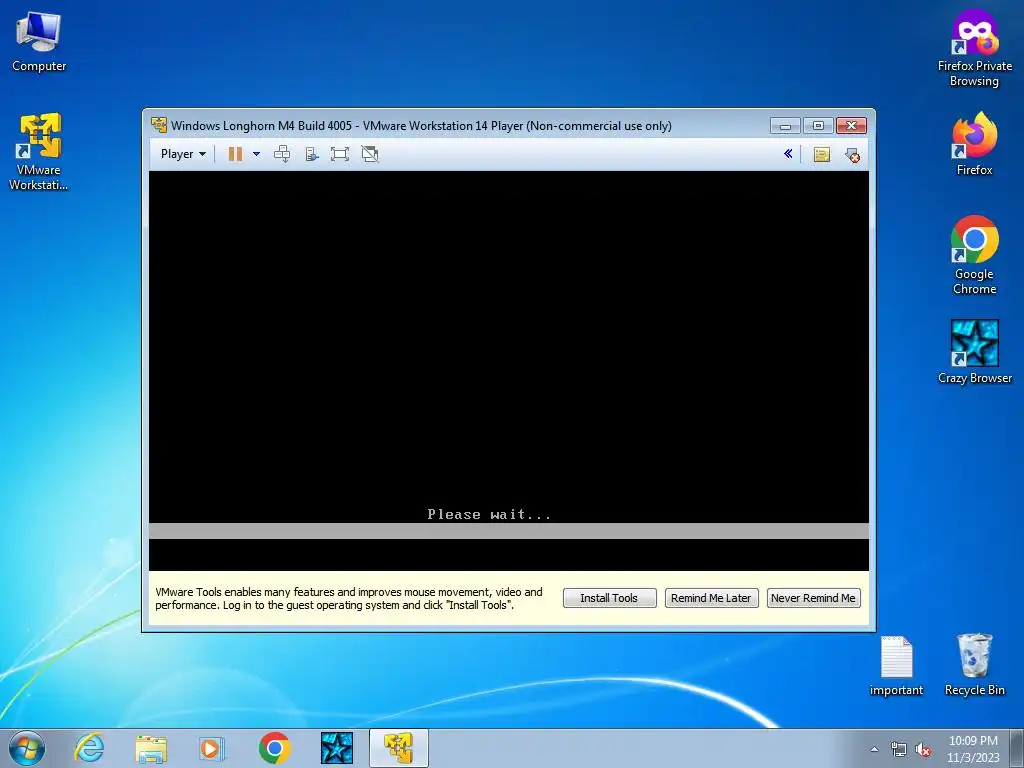Open the Player menu

coord(183,154)
